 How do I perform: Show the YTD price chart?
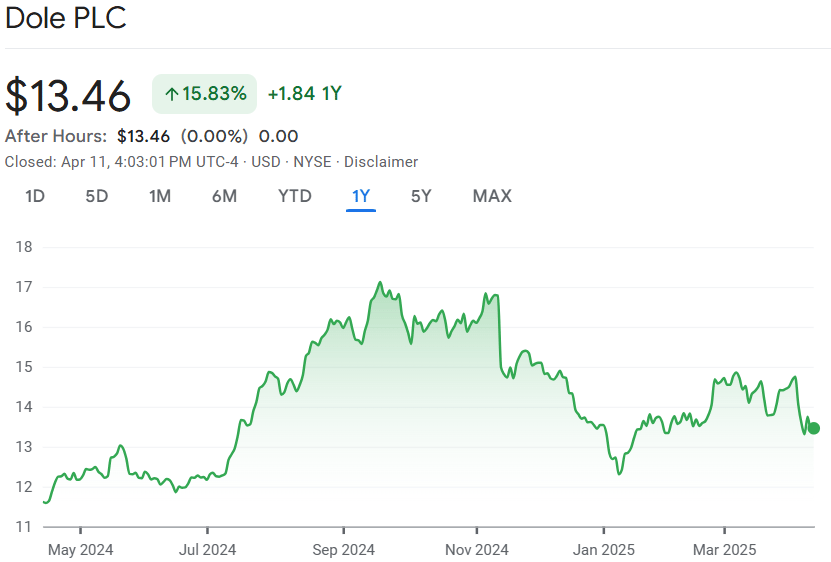(x=295, y=196)
